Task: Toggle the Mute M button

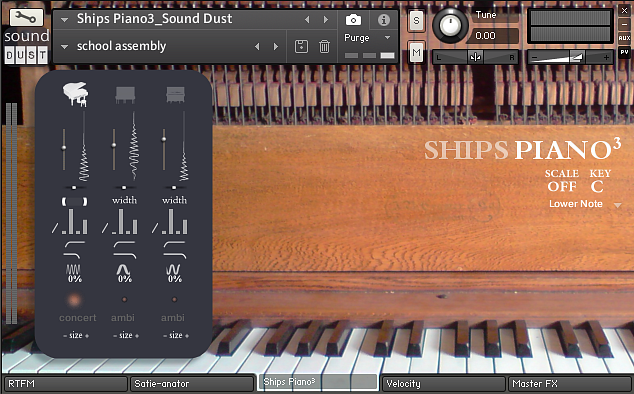Action: point(416,52)
